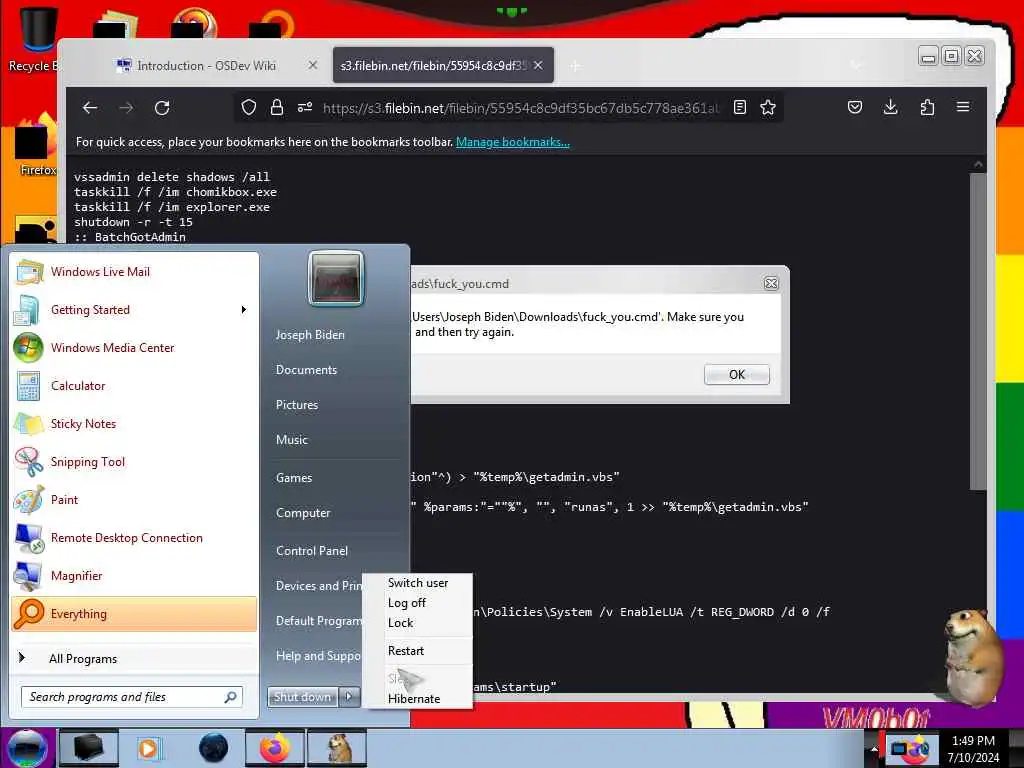Click the Firefox taskbar icon
This screenshot has height=768, width=1024.
tap(275, 748)
